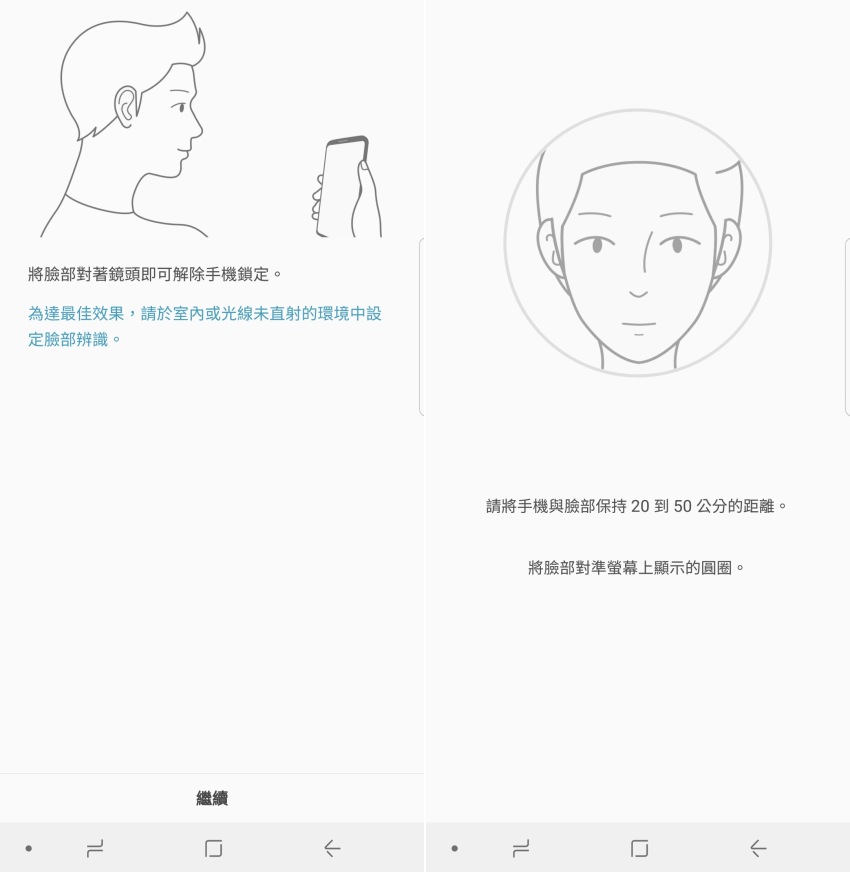Tap the back arrow in right screen's navigation bar
The width and height of the screenshot is (850, 872).
pyautogui.click(x=758, y=848)
